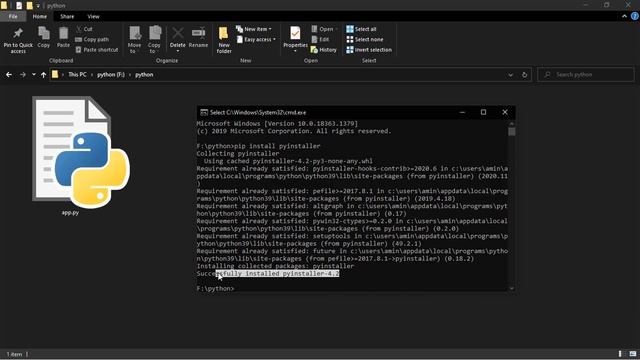Create a New folder
Image resolution: width=640 pixels, height=360 pixels.
tap(224, 40)
